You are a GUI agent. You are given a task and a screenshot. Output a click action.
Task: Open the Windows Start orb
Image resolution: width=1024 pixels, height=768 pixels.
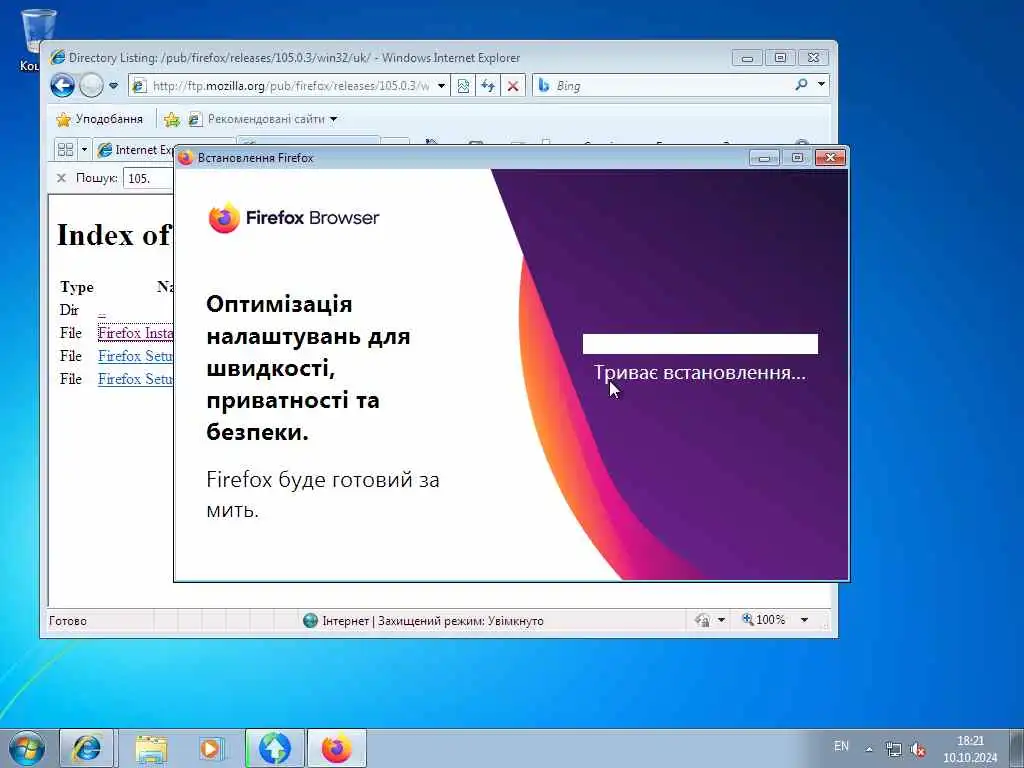(27, 748)
